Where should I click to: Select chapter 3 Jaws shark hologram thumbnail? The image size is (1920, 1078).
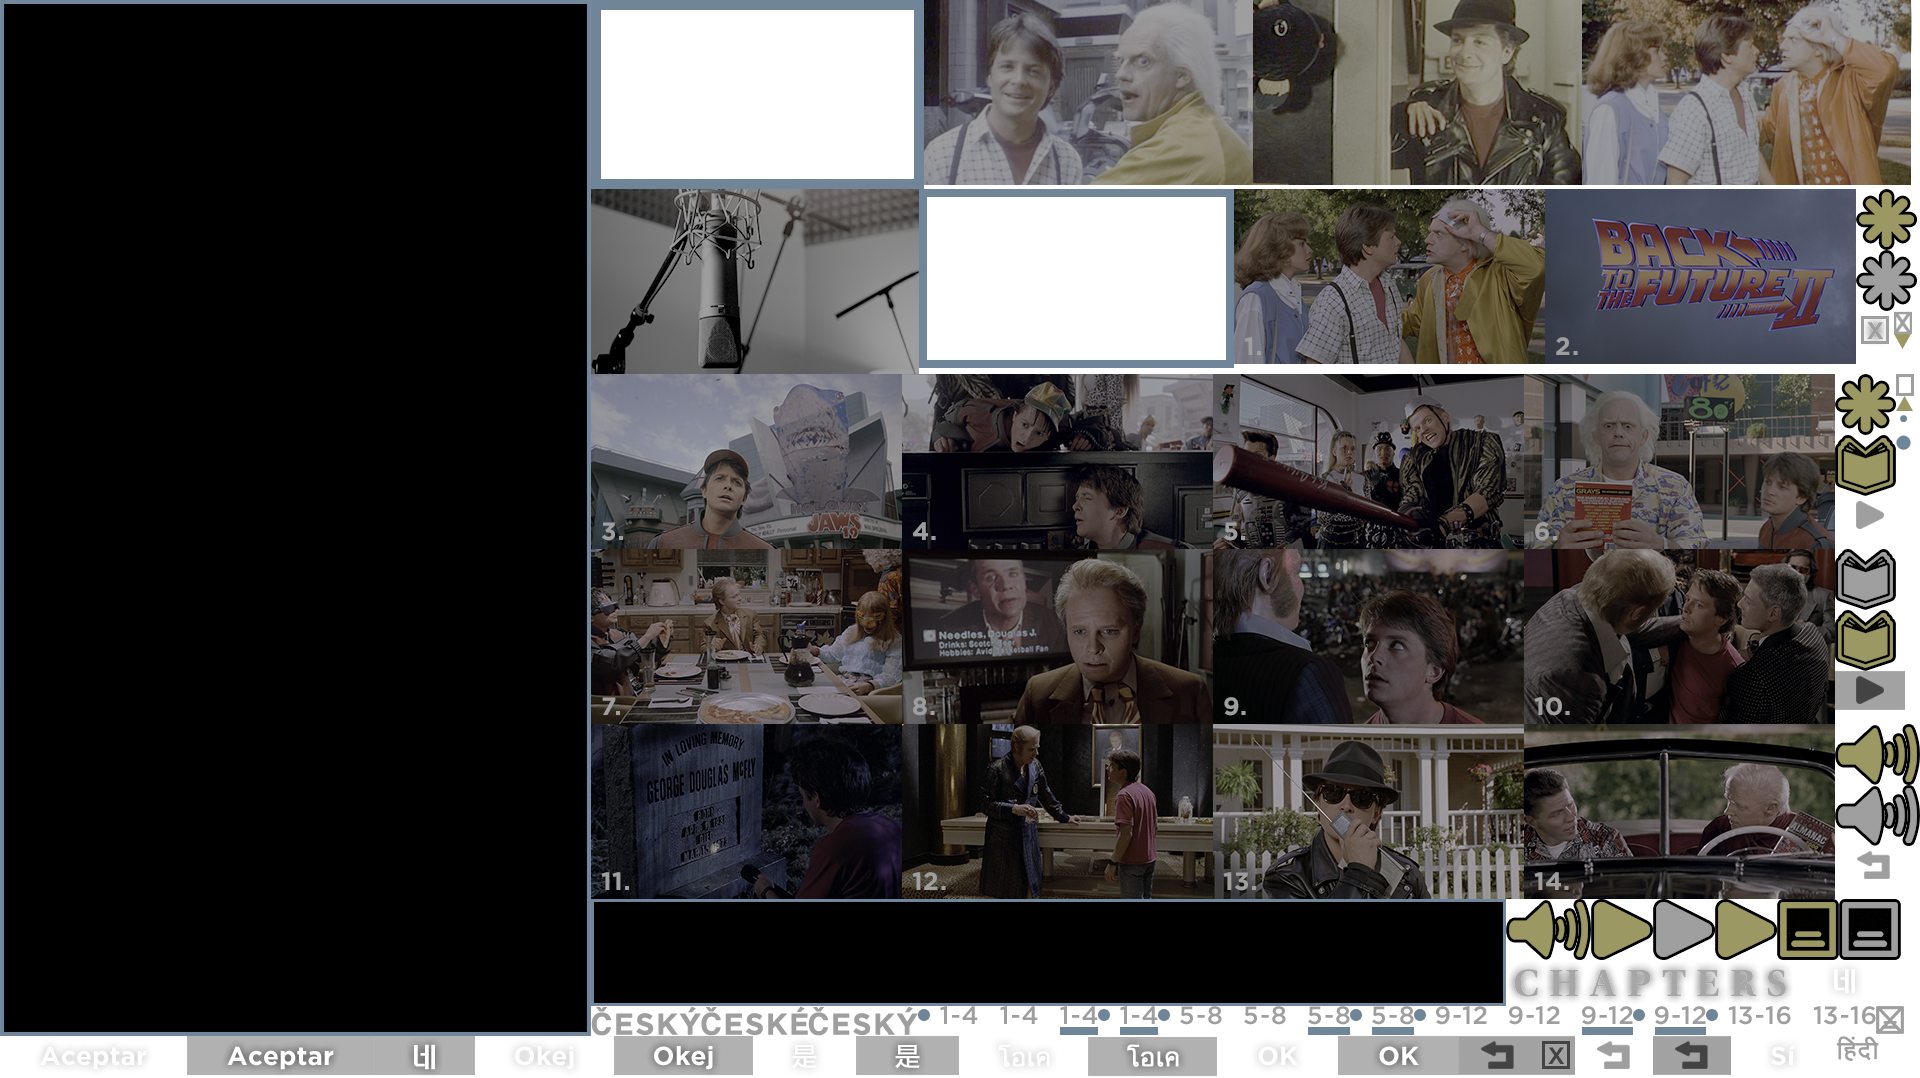pyautogui.click(x=746, y=462)
